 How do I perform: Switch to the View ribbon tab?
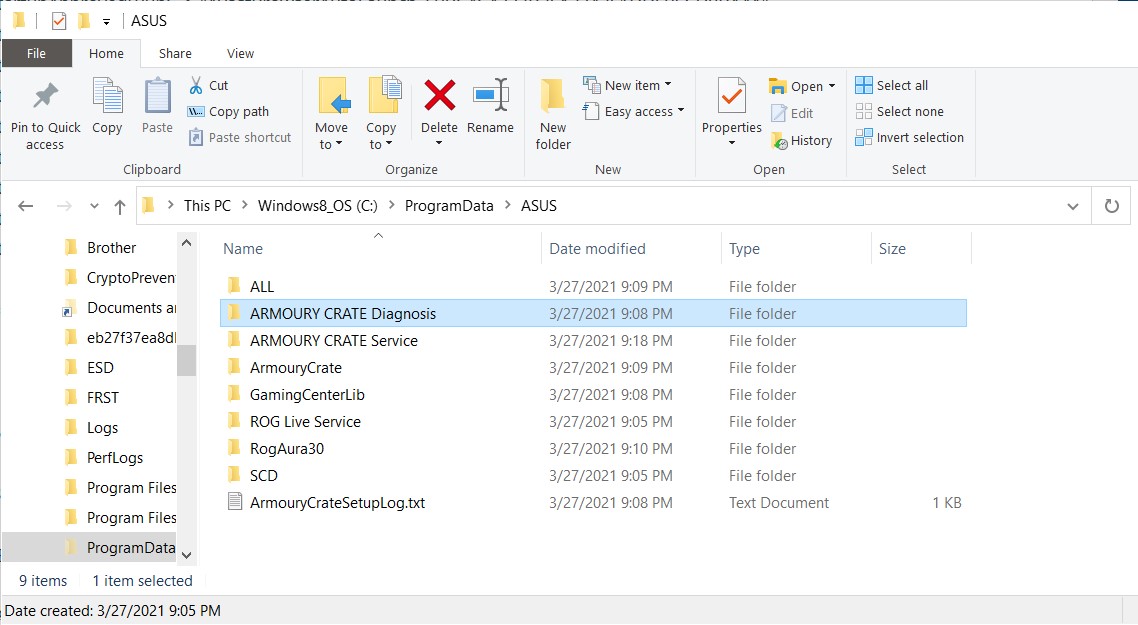240,54
